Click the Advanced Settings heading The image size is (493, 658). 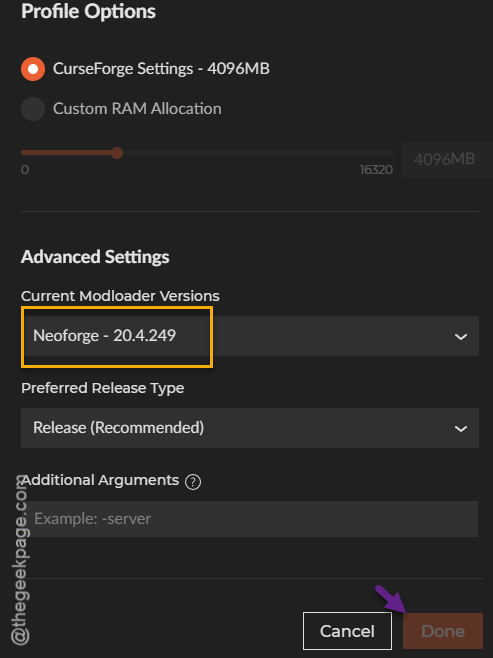tap(95, 257)
